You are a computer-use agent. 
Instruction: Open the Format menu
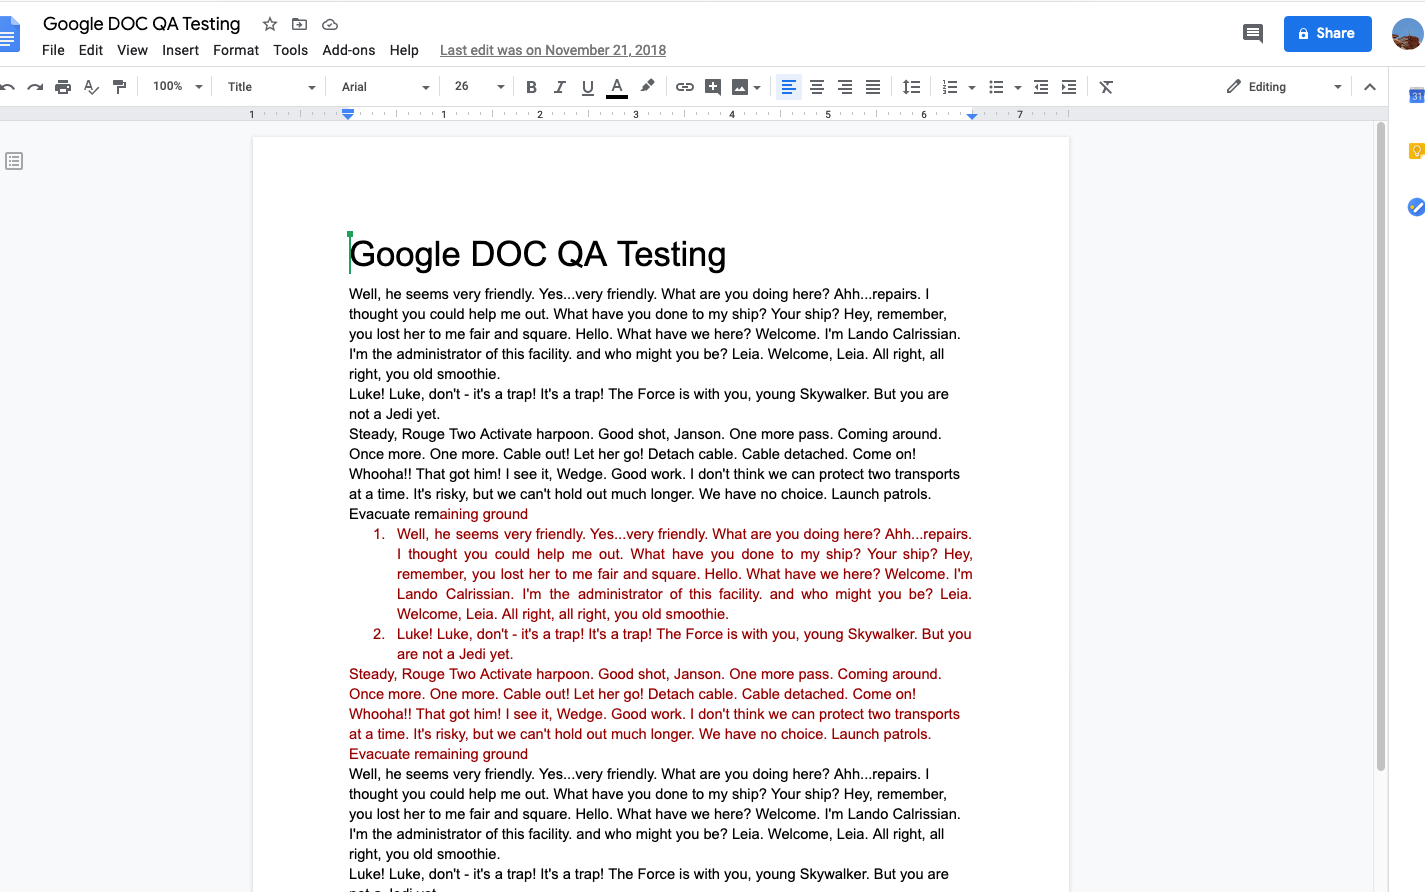(236, 50)
